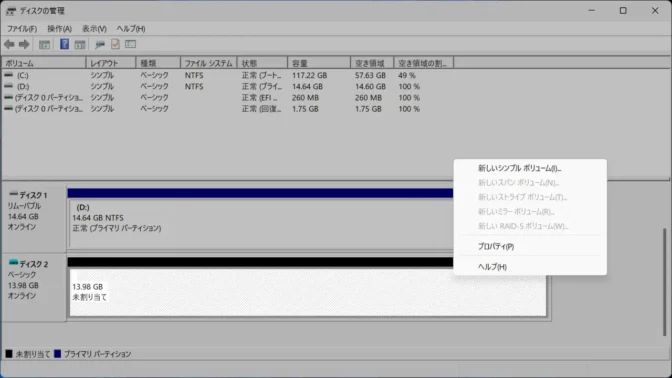Viewport: 672px width, 378px height.
Task: Click the 57.63 GB free space cell
Action: (370, 75)
